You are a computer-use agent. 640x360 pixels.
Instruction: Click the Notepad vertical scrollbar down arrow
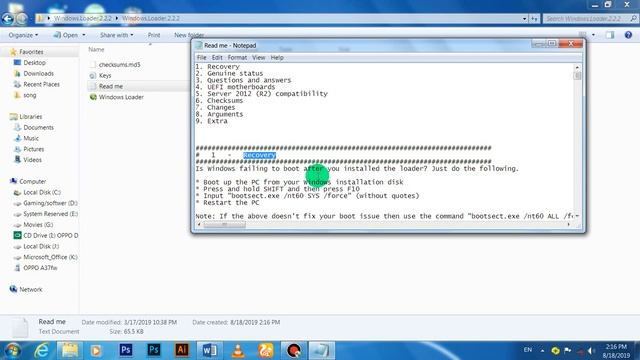(577, 216)
